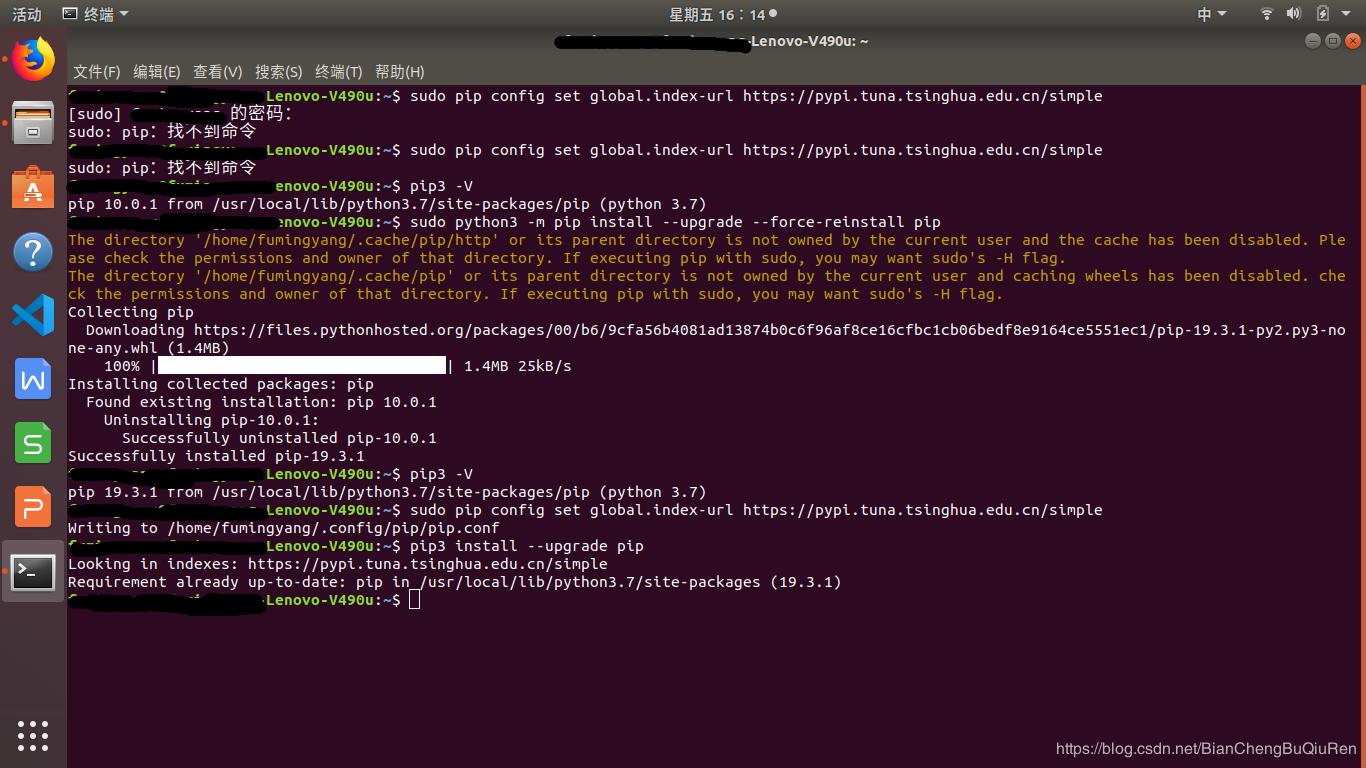
Task: Open the Help question mark icon
Action: pyautogui.click(x=33, y=251)
